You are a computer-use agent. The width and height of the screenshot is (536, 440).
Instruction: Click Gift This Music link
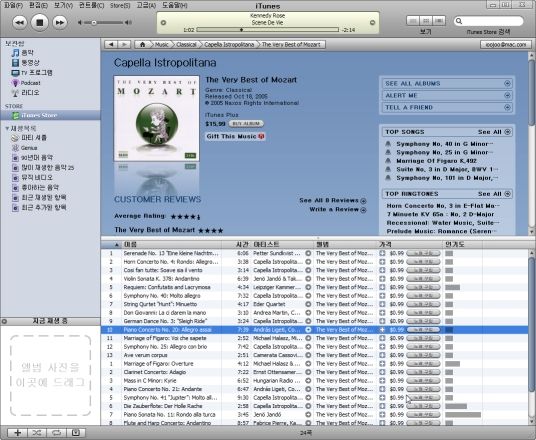[x=235, y=136]
